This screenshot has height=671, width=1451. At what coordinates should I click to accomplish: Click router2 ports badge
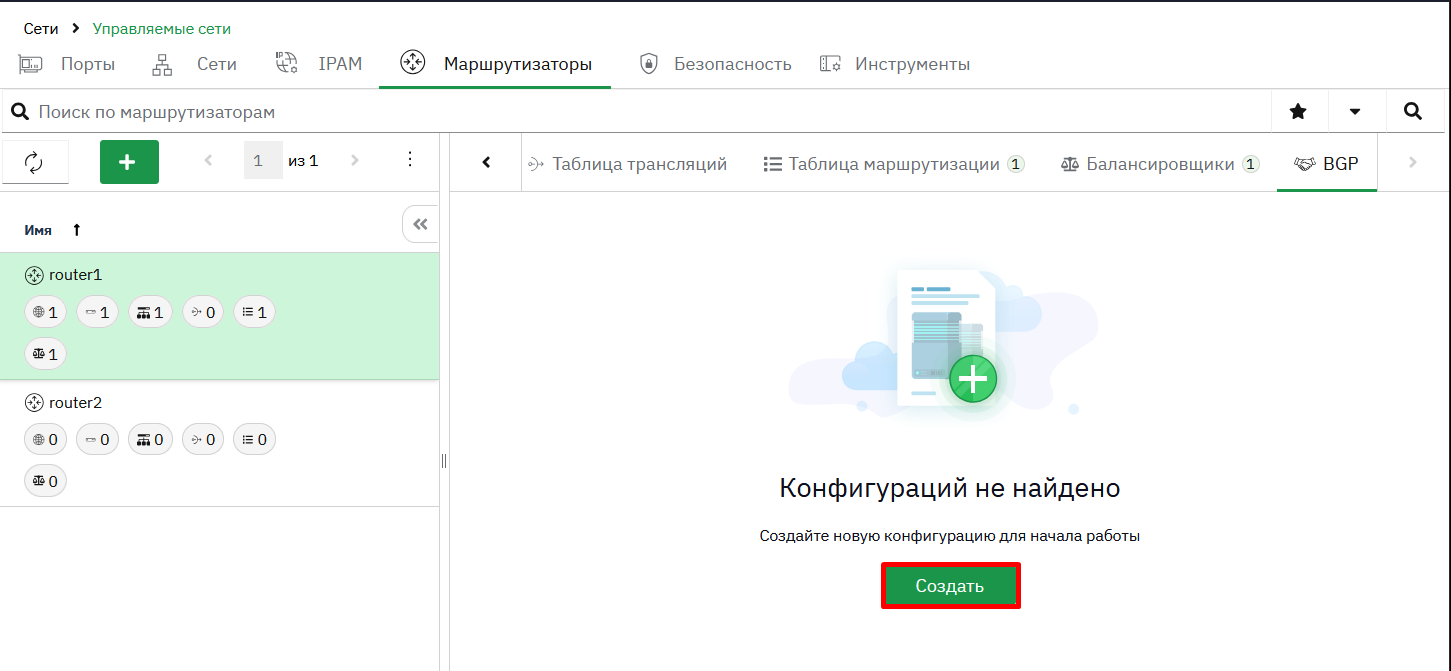point(97,439)
